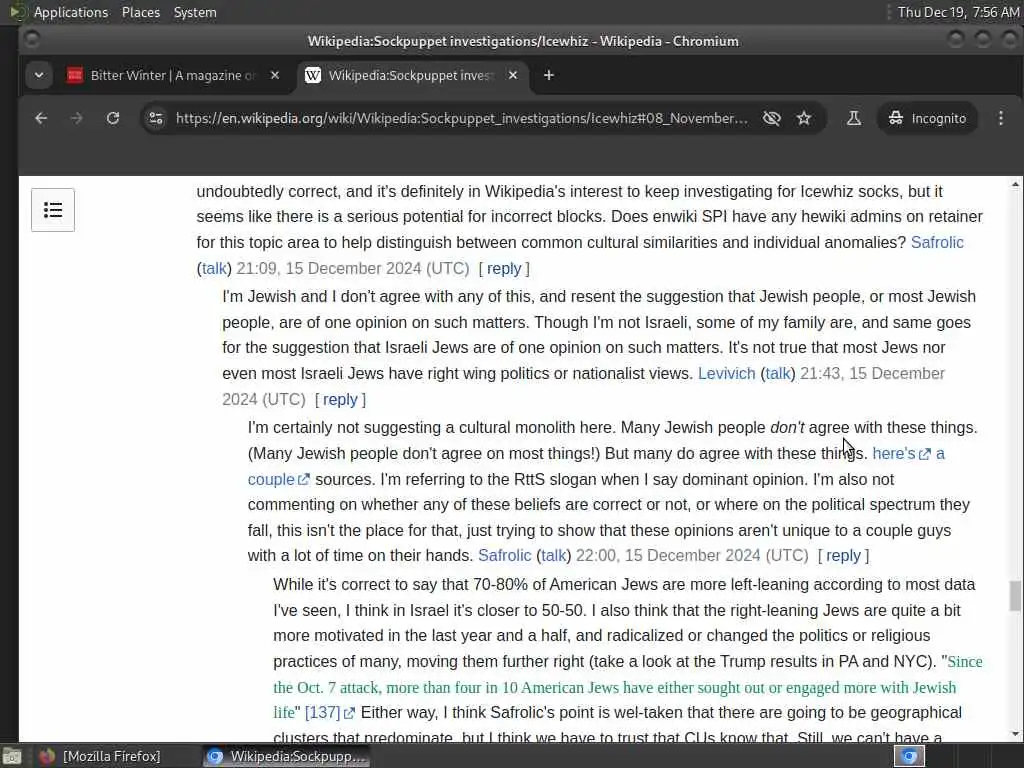Screen dimensions: 1024x768
Task: Open Levivich's talk link
Action: pyautogui.click(x=778, y=374)
